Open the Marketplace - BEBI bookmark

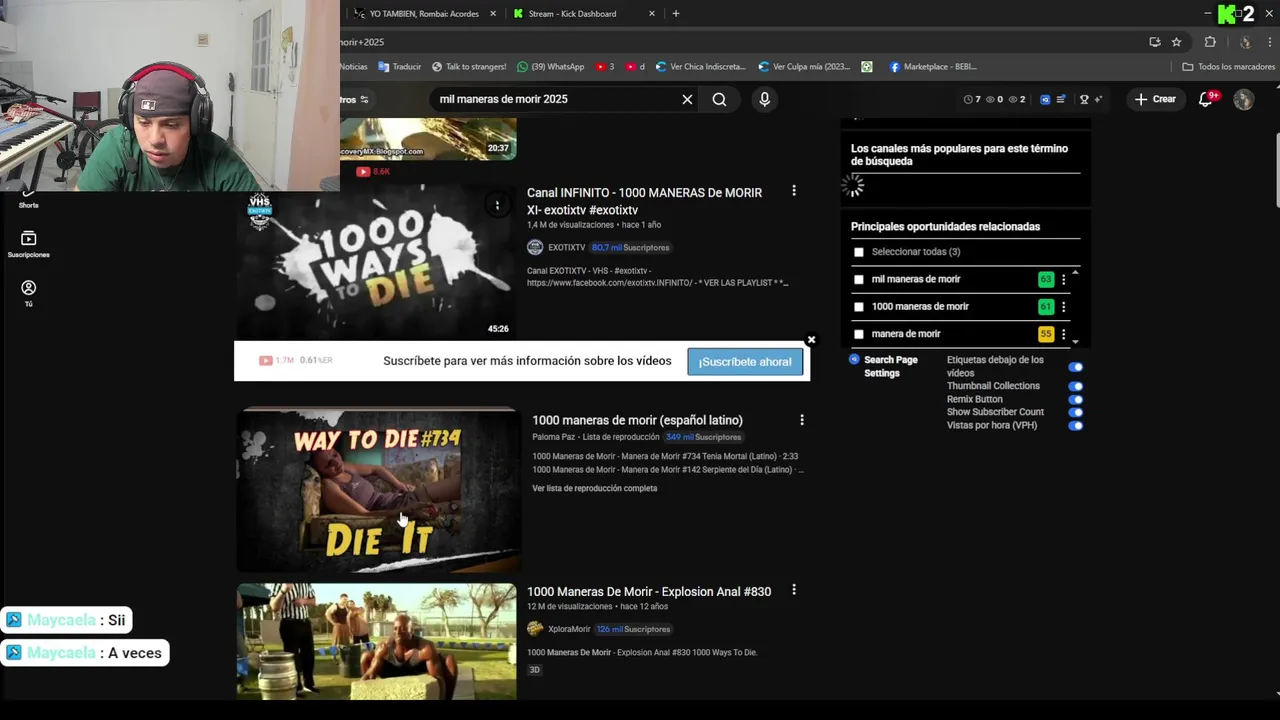pyautogui.click(x=932, y=67)
